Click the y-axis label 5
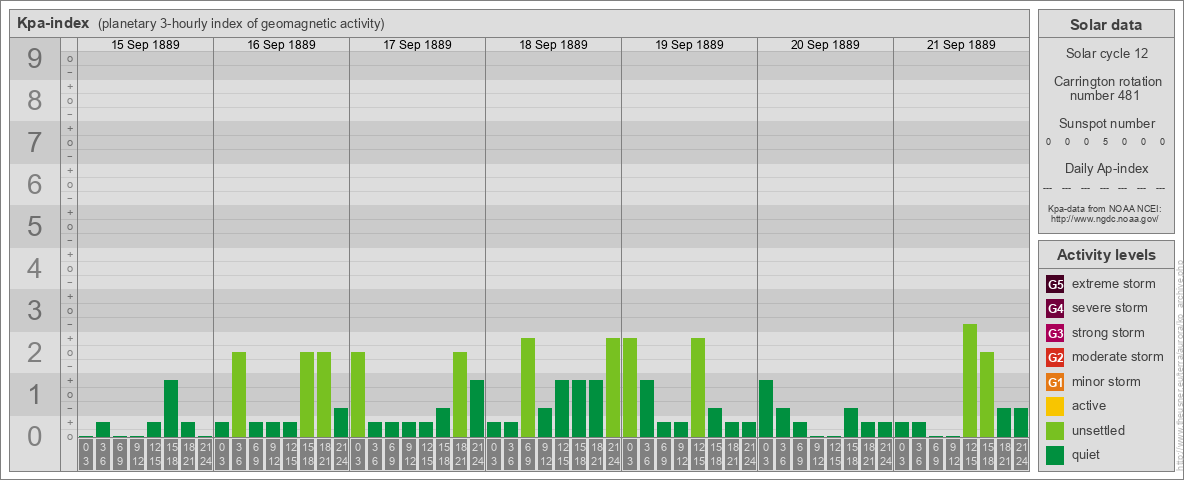This screenshot has height=480, width=1184. (x=35, y=226)
